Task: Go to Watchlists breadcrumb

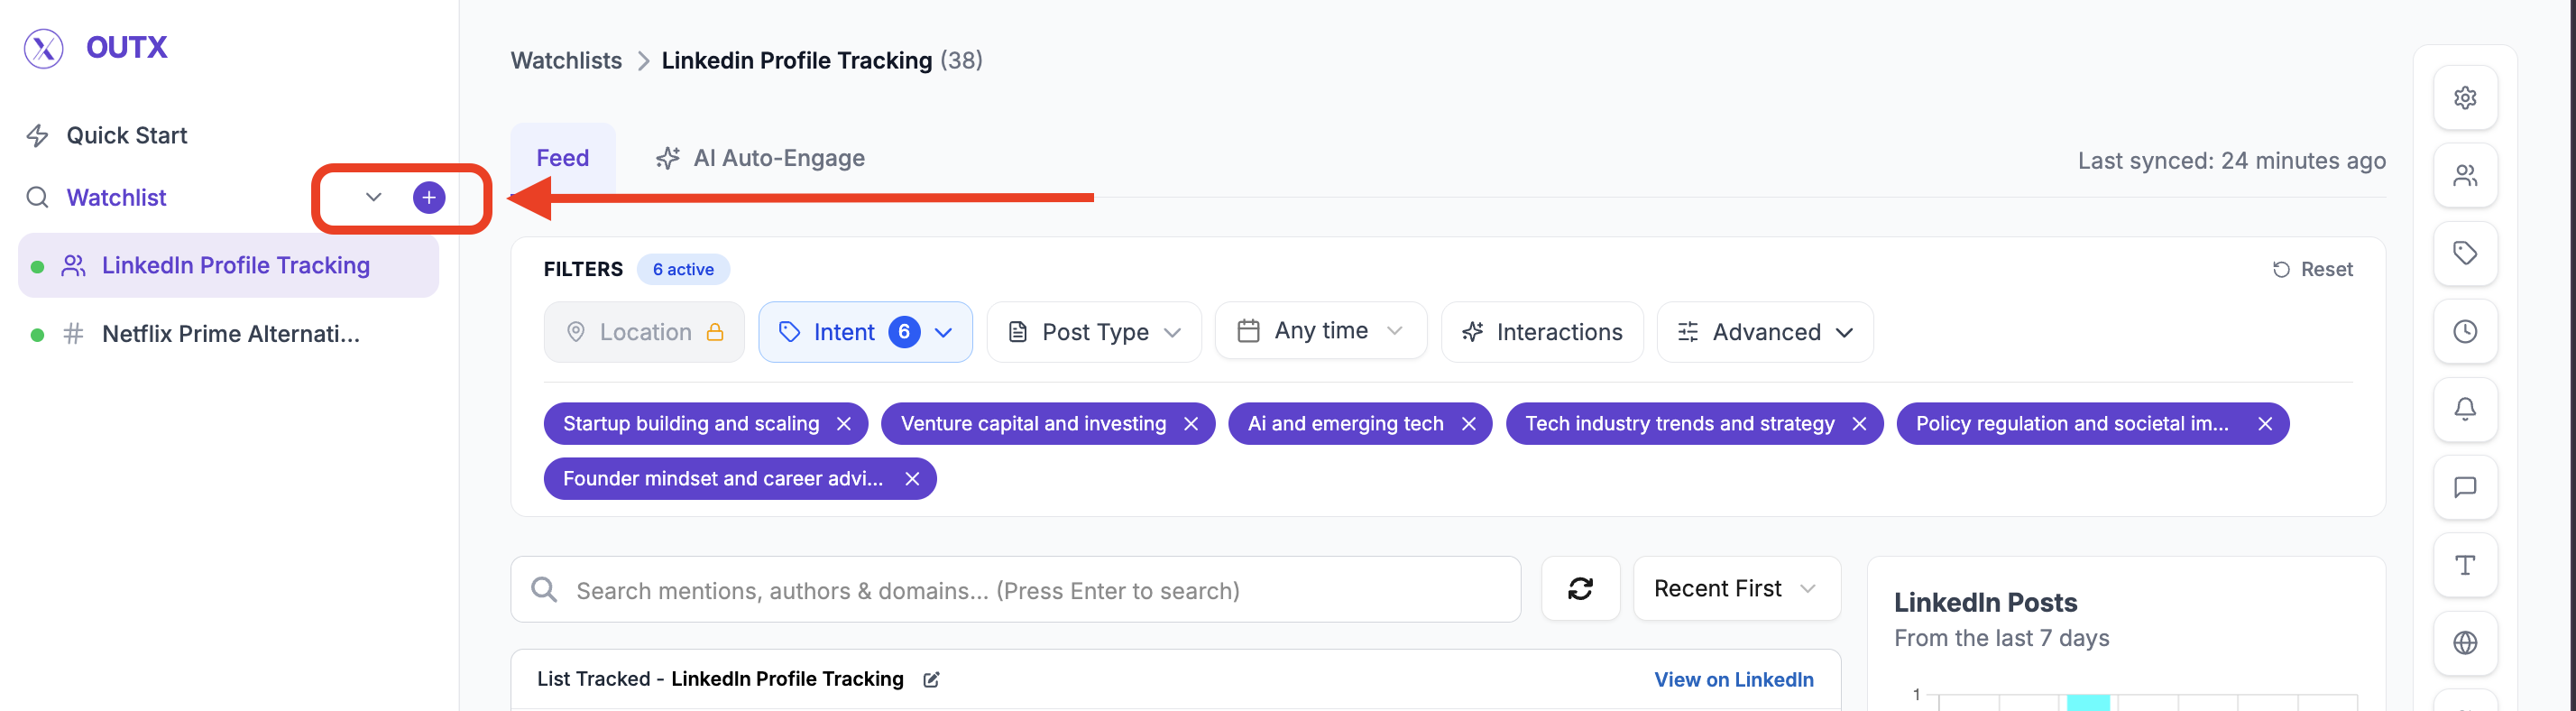Action: (x=566, y=60)
